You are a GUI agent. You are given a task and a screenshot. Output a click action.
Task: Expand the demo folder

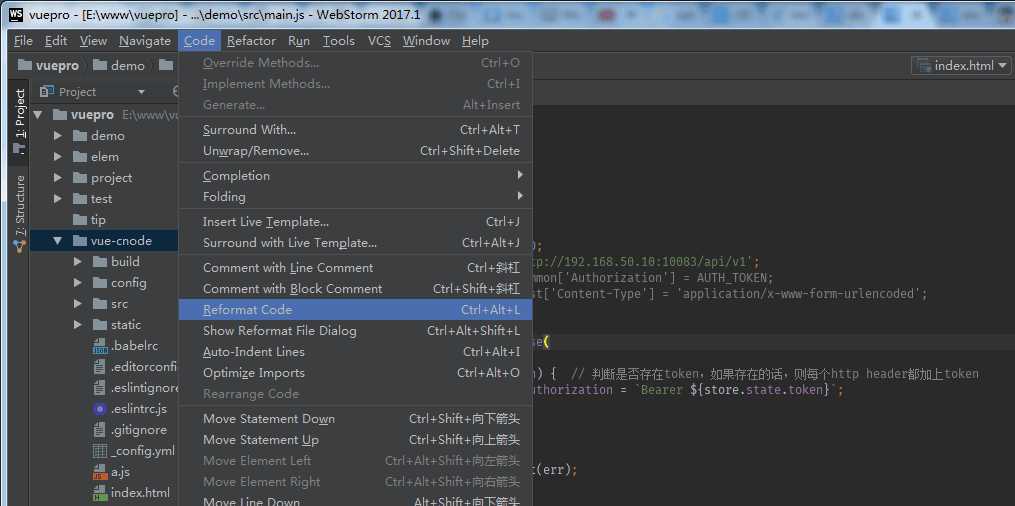tap(58, 136)
